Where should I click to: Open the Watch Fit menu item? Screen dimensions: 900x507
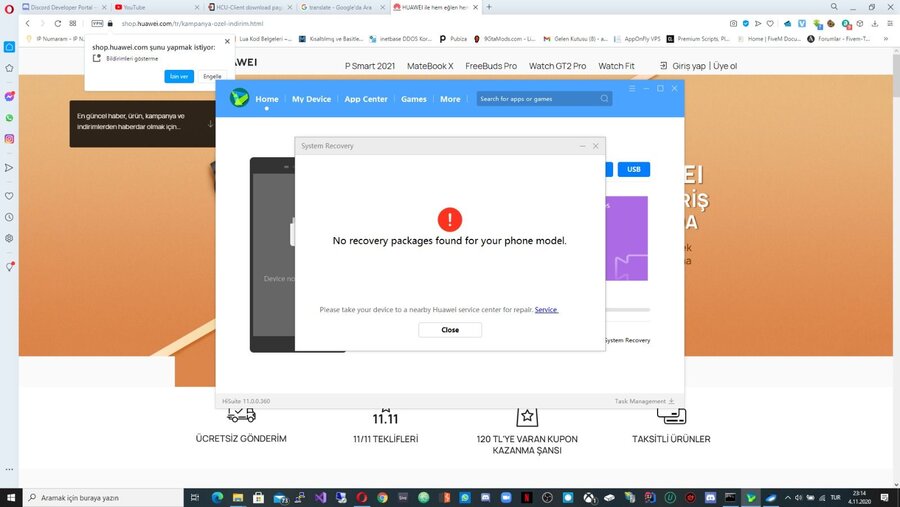coord(616,66)
